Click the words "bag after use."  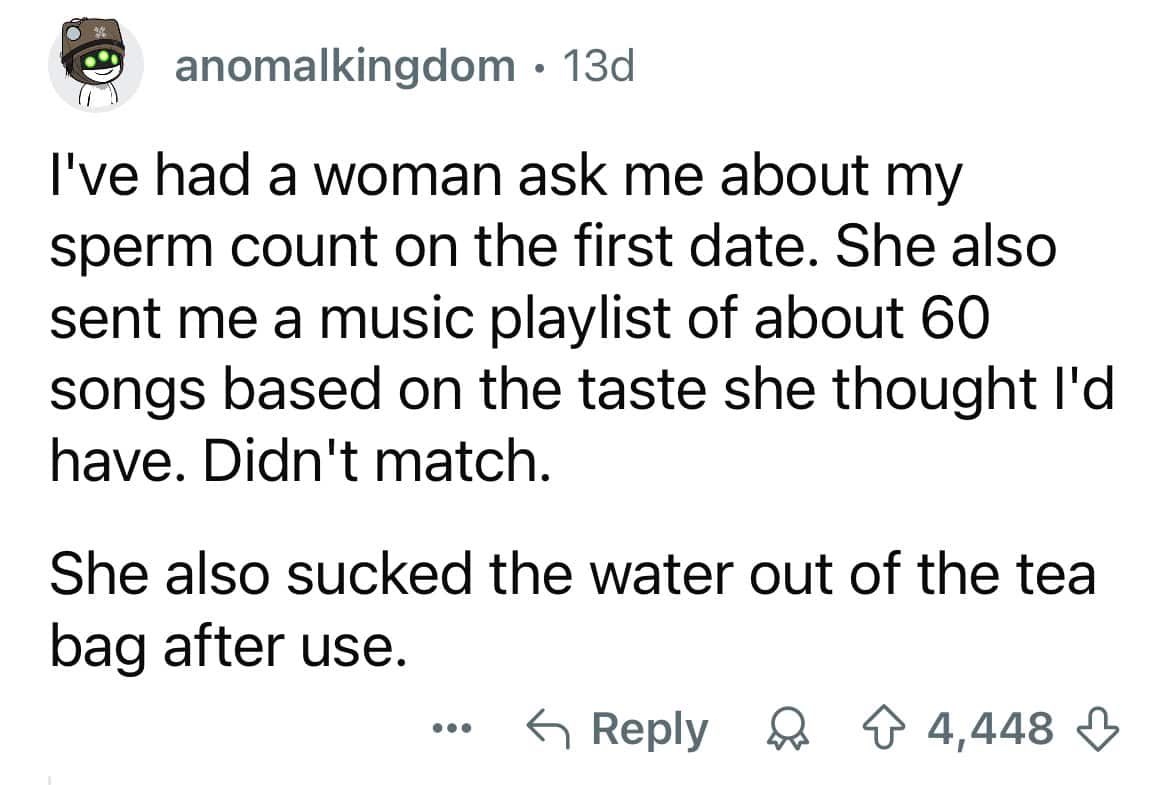coord(230,648)
